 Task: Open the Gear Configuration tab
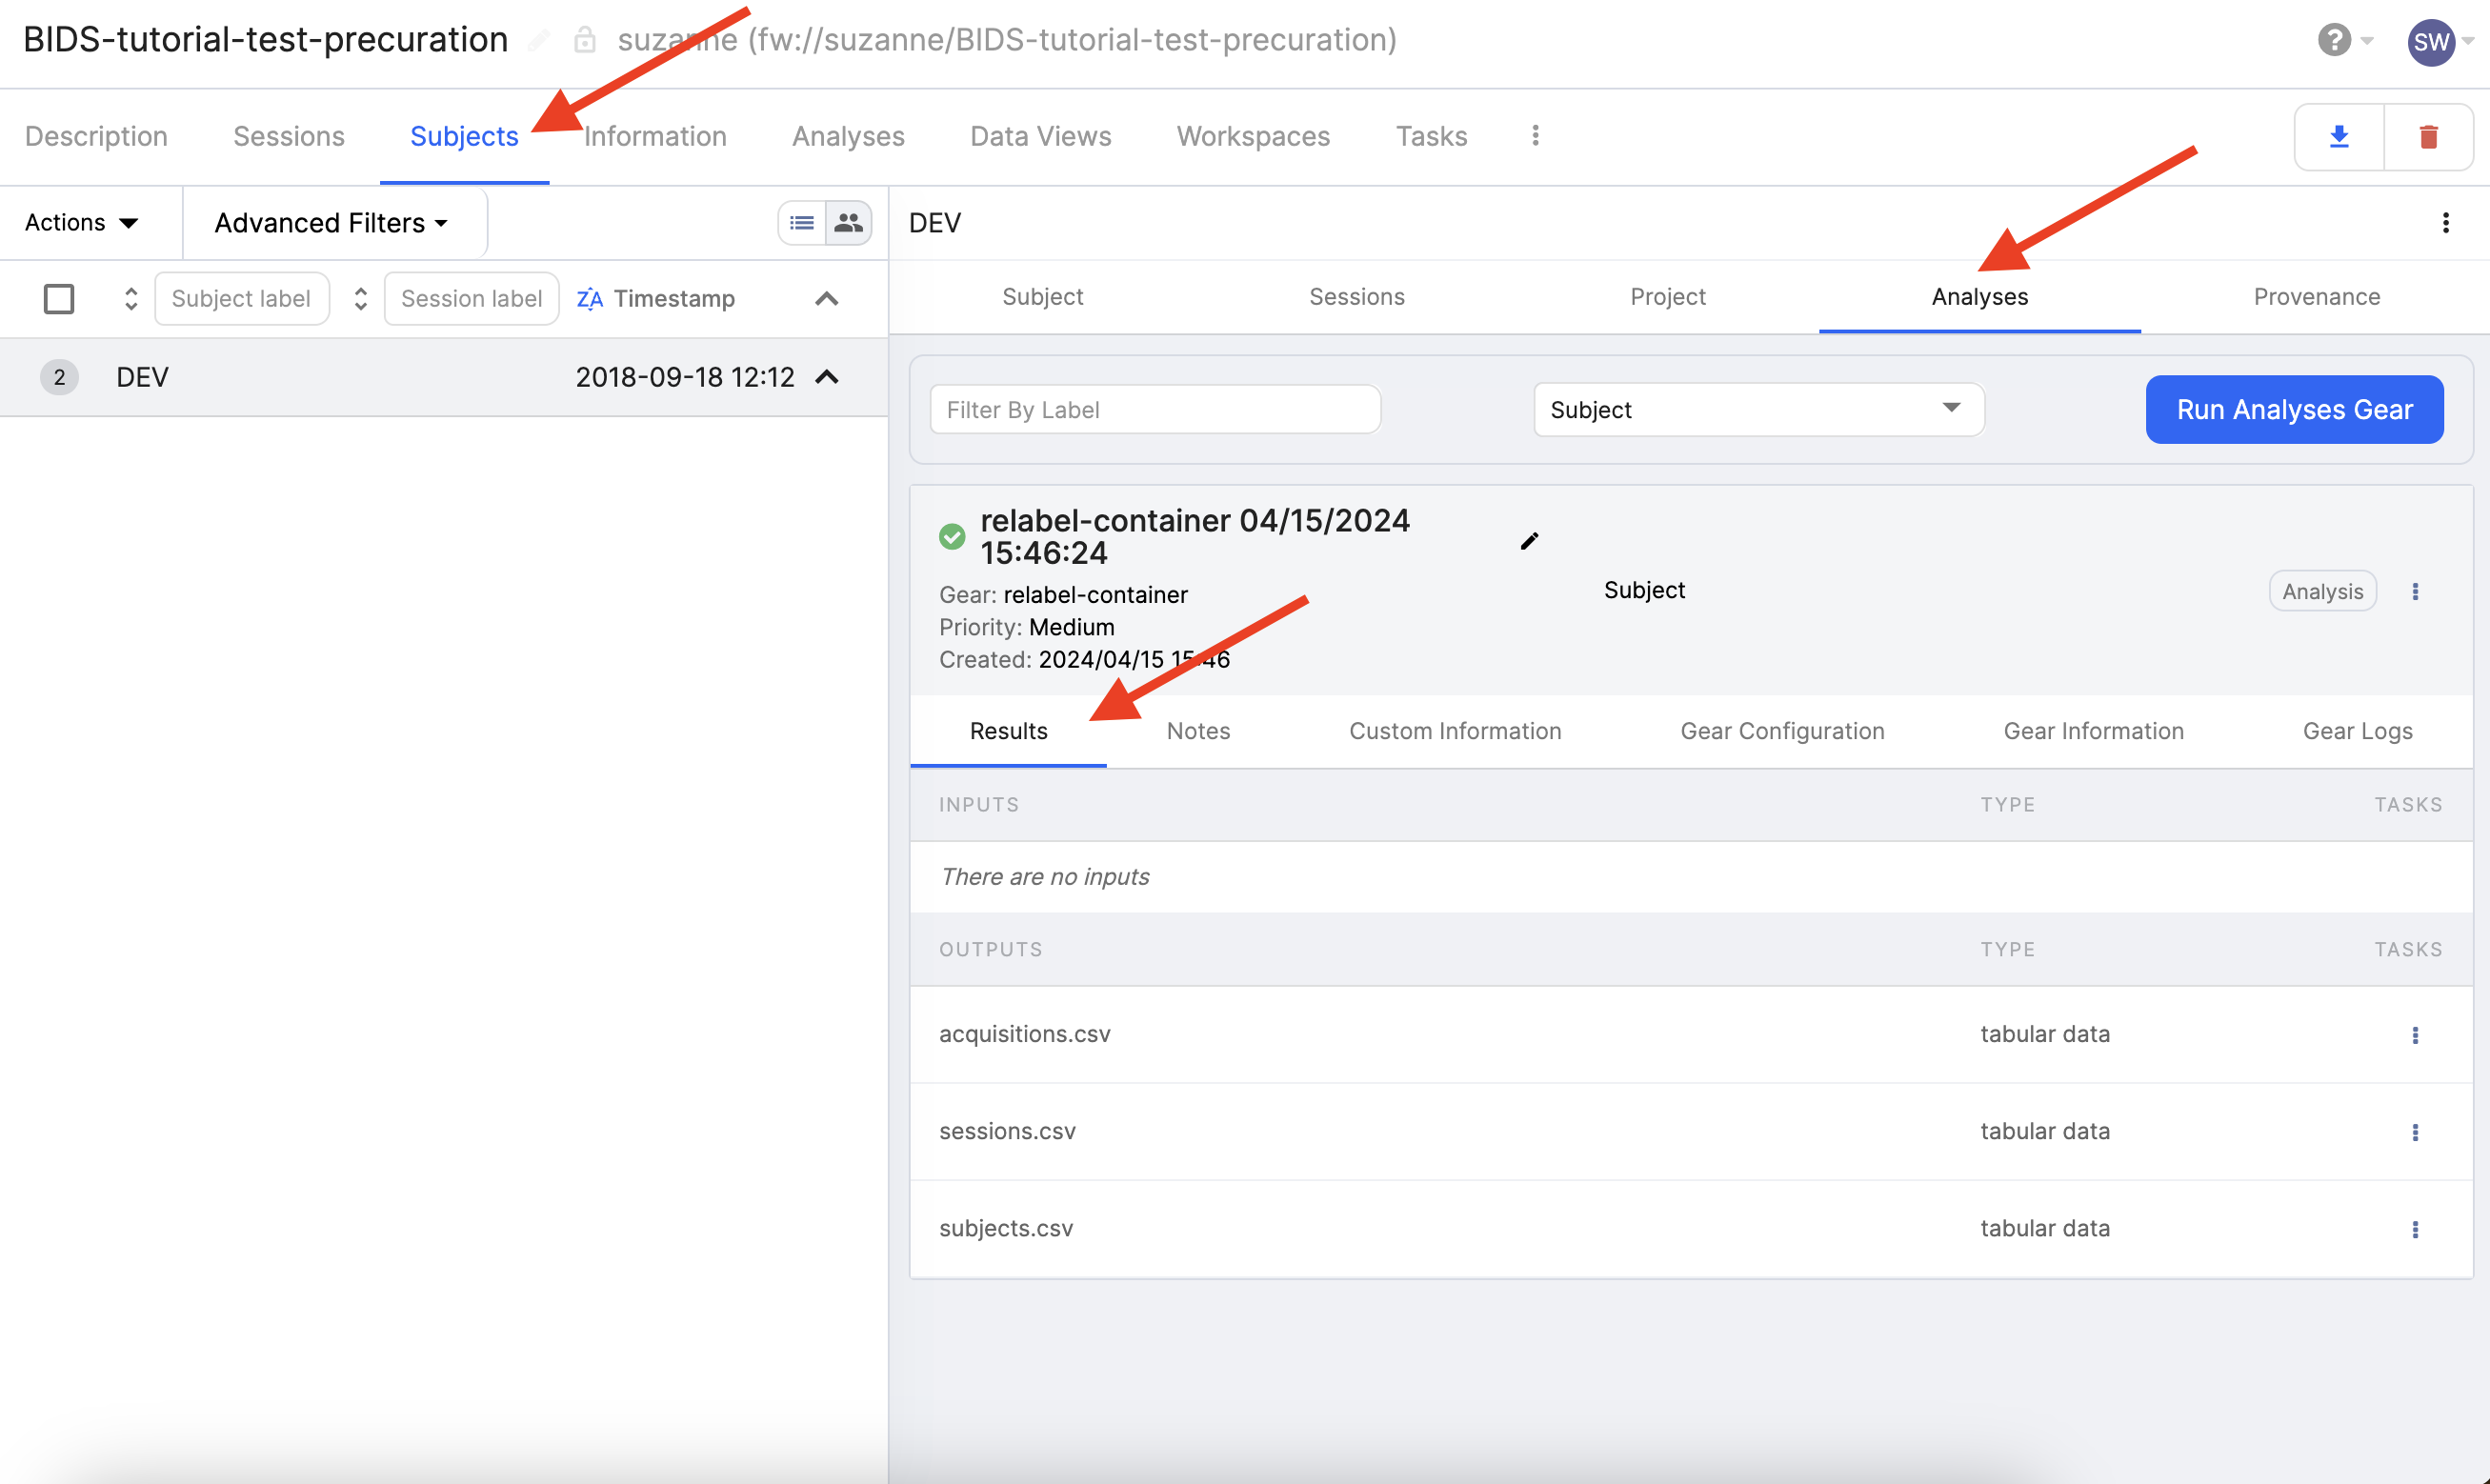coord(1782,731)
